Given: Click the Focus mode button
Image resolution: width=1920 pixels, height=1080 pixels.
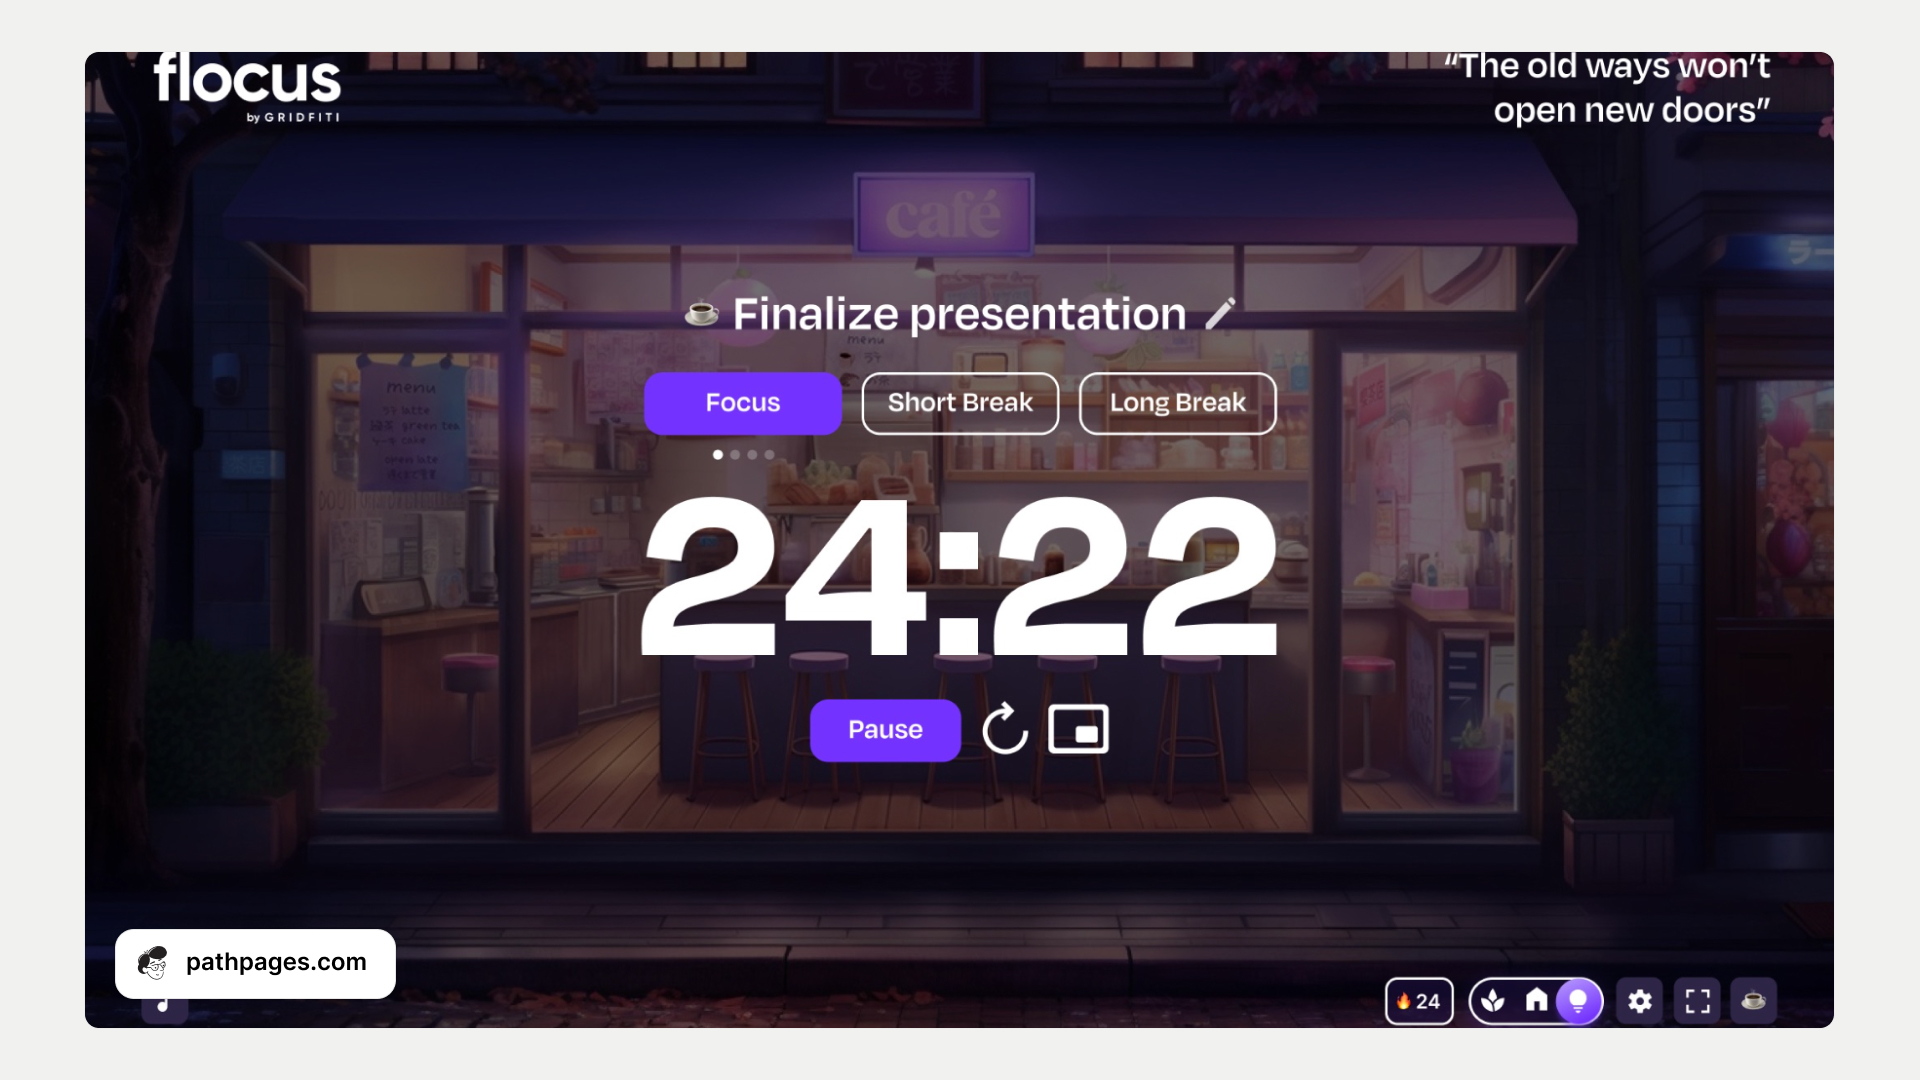Looking at the screenshot, I should pyautogui.click(x=742, y=402).
